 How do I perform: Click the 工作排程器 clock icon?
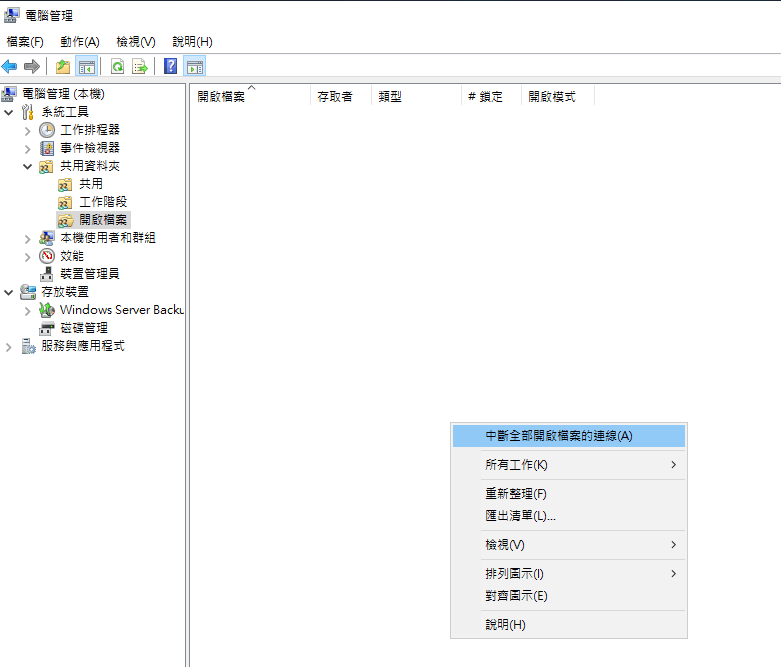click(47, 130)
